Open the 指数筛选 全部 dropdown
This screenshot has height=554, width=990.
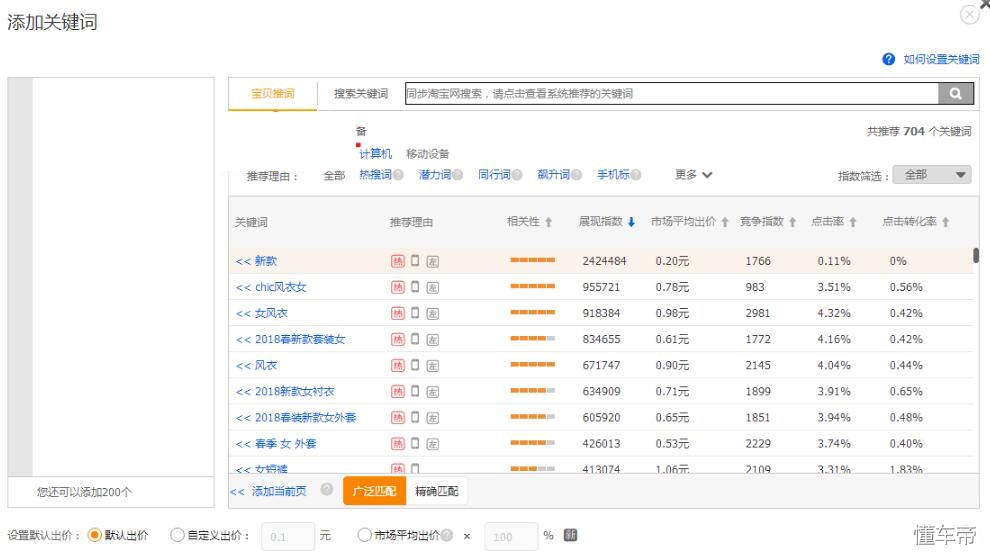pyautogui.click(x=932, y=175)
